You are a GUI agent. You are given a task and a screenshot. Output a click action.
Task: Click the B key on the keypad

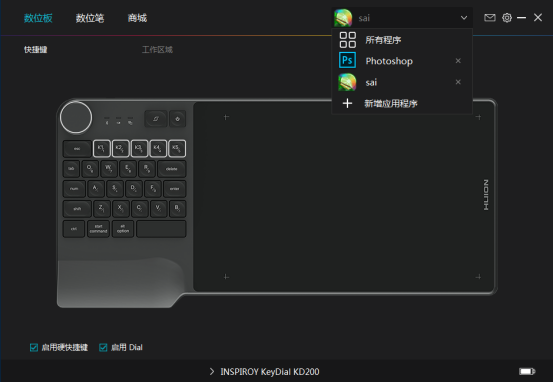click(177, 209)
